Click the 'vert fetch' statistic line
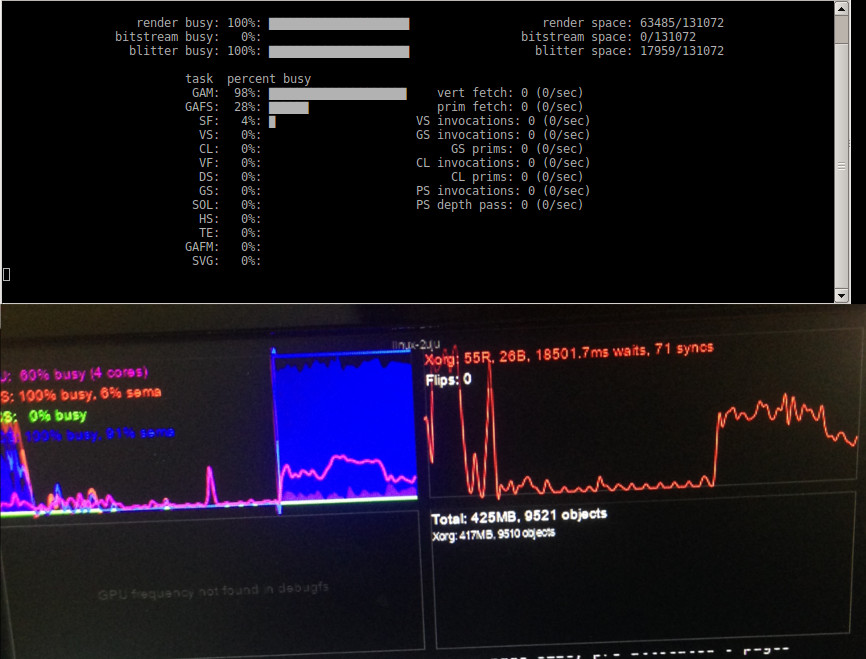The width and height of the screenshot is (866, 659). click(x=510, y=93)
